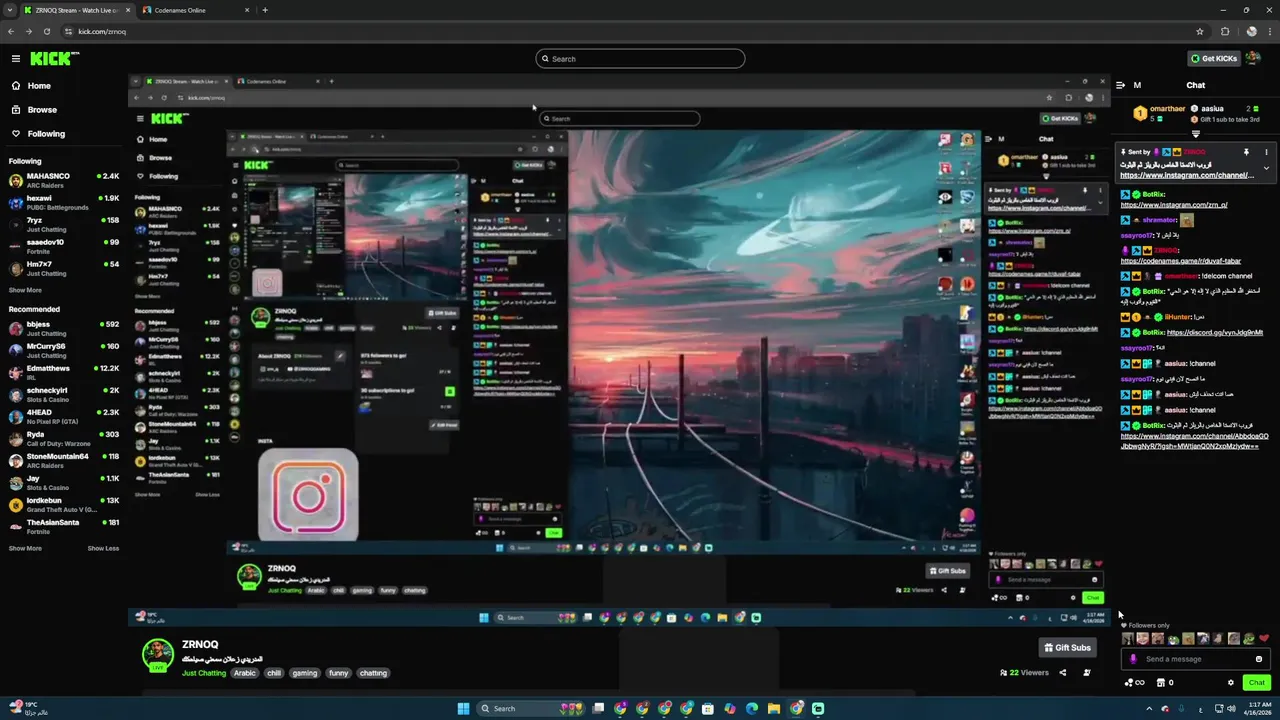1280x720 pixels.
Task: Open the Windows Start menu
Action: tap(464, 708)
